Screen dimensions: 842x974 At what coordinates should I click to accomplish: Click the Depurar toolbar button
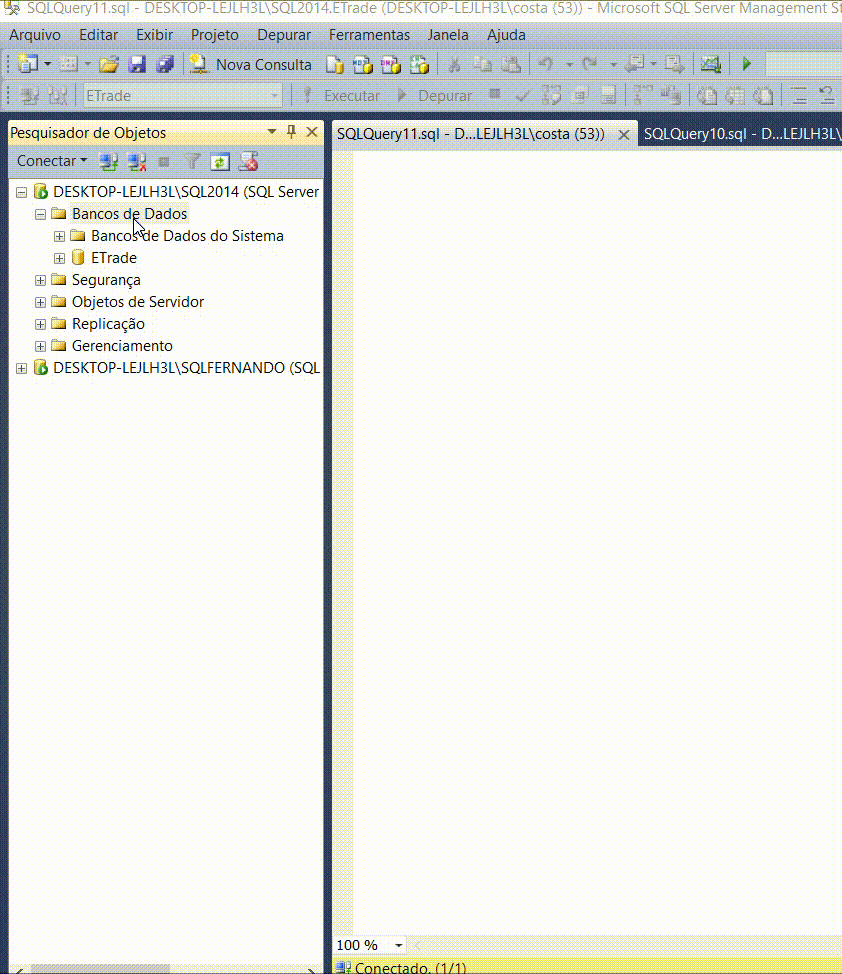click(434, 96)
